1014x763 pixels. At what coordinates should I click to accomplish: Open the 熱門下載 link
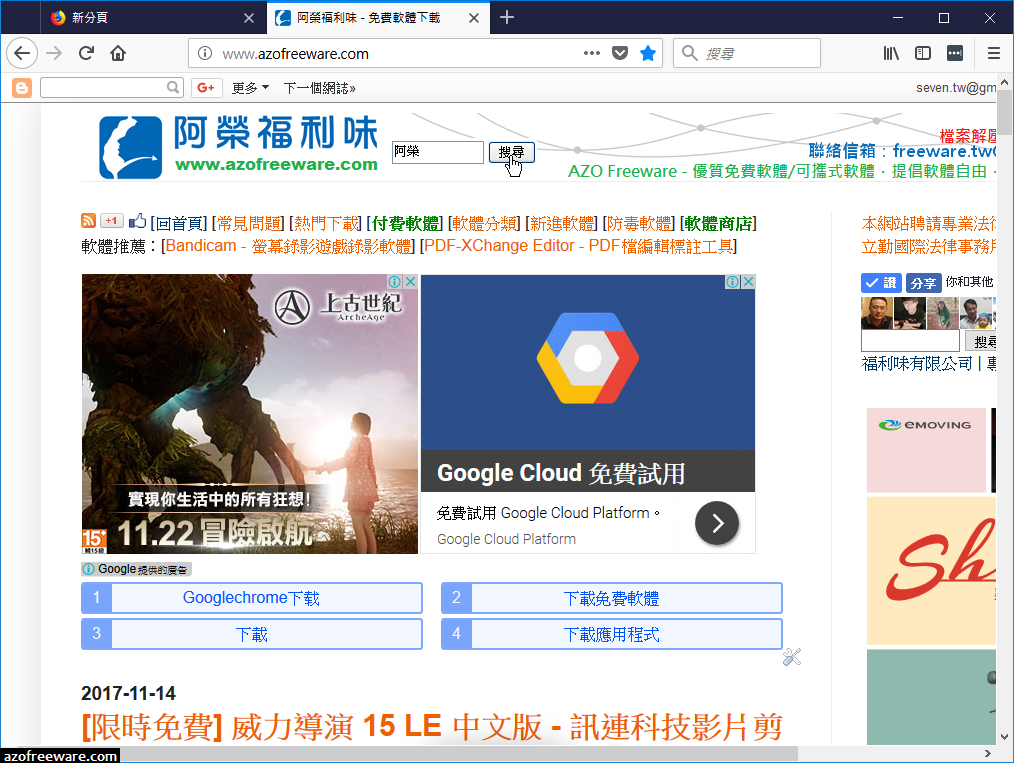click(x=327, y=224)
